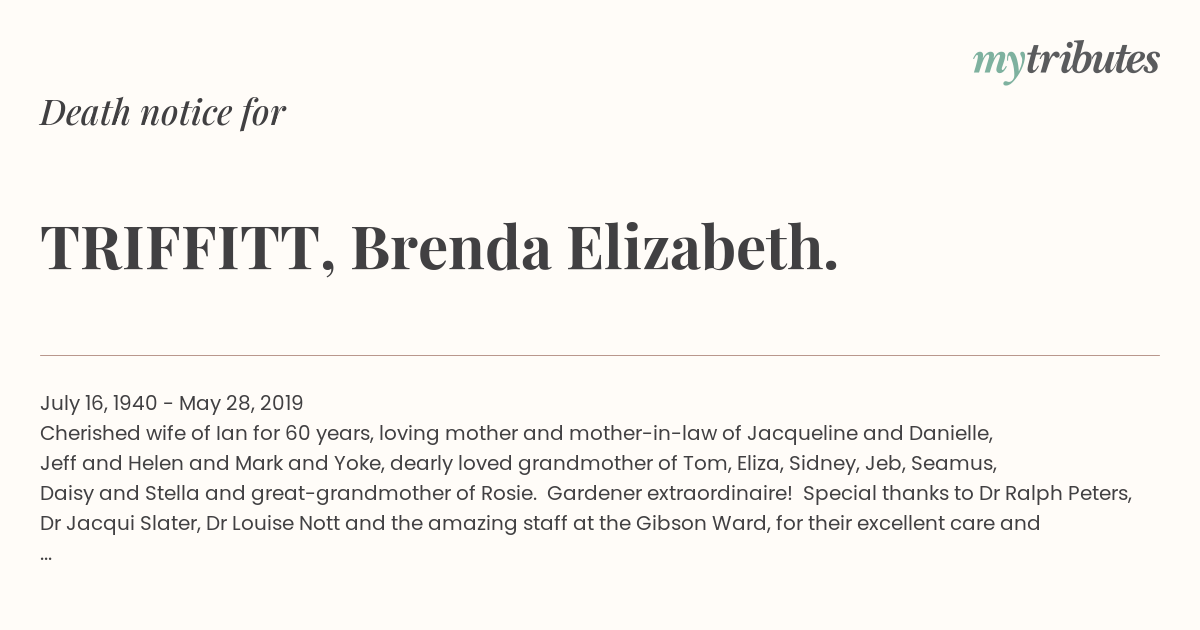Image resolution: width=1200 pixels, height=630 pixels.
Task: Click the line starting 'Jeff and Helen'
Action: click(x=519, y=463)
